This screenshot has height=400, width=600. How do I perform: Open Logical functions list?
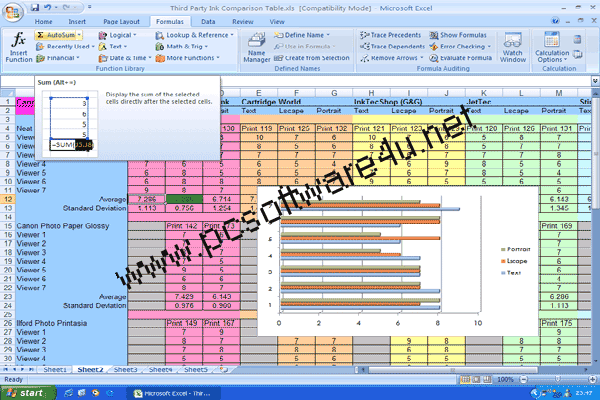click(x=117, y=35)
